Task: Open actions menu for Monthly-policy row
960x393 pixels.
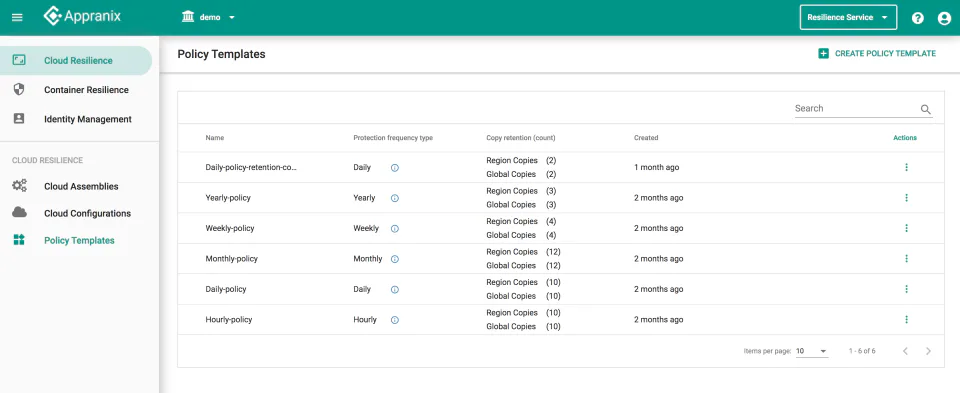Action: pos(906,258)
